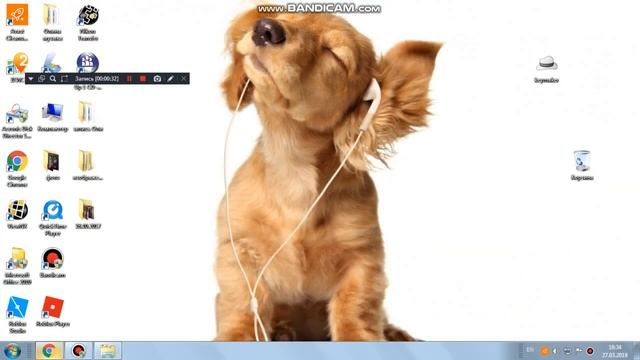Take a screenshot with Bandicam camera icon

[157, 79]
